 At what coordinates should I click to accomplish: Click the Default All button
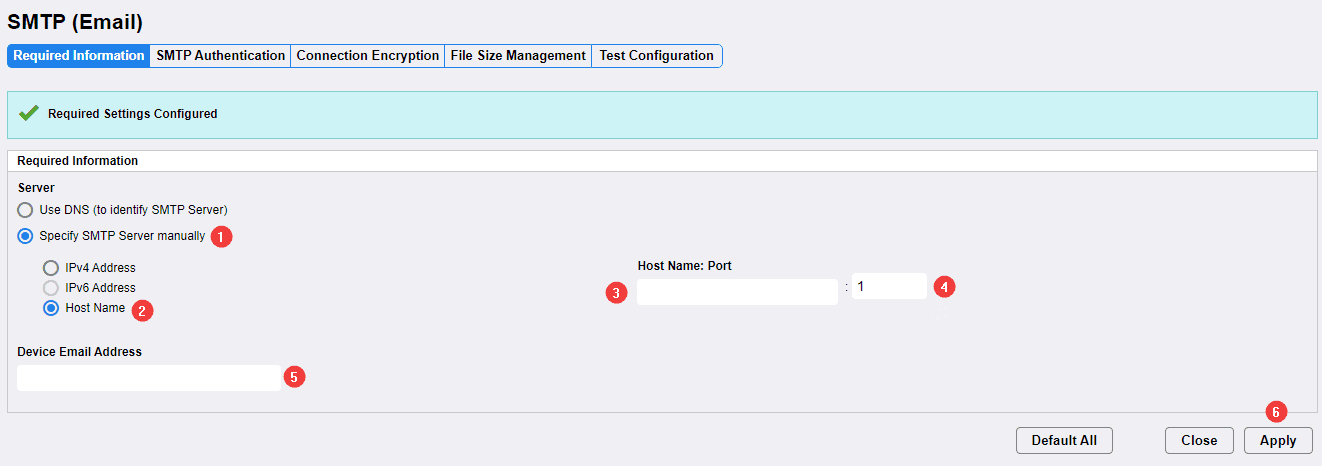pos(1064,440)
